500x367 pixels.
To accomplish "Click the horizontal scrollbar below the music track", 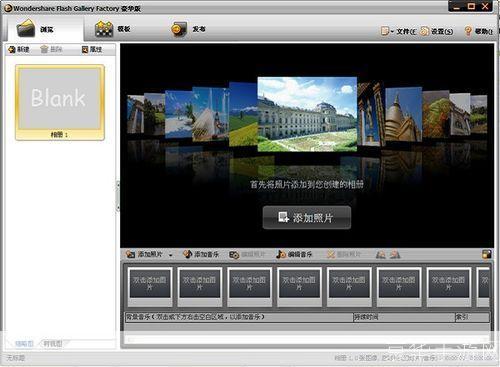I will (x=307, y=339).
